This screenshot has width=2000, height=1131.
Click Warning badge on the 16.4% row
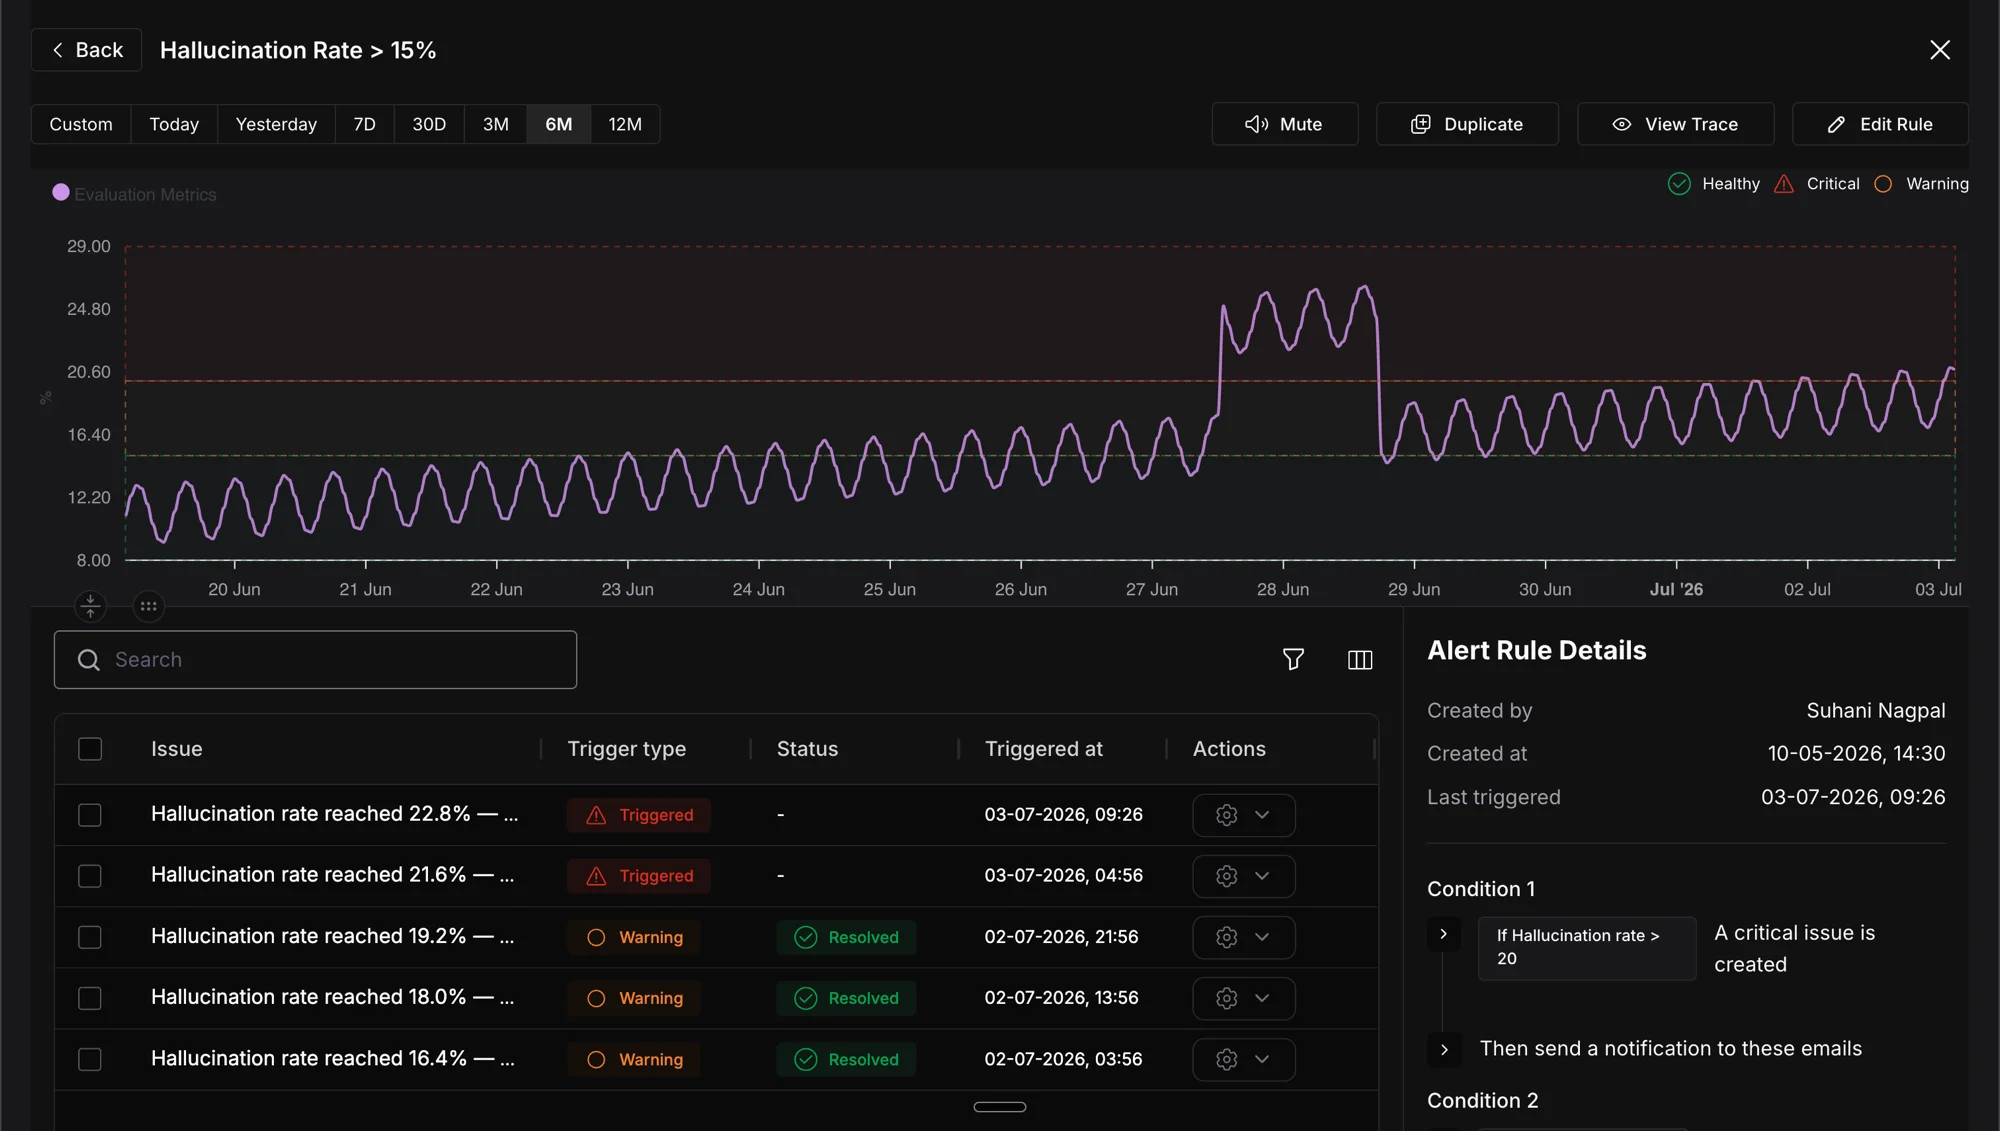point(634,1059)
